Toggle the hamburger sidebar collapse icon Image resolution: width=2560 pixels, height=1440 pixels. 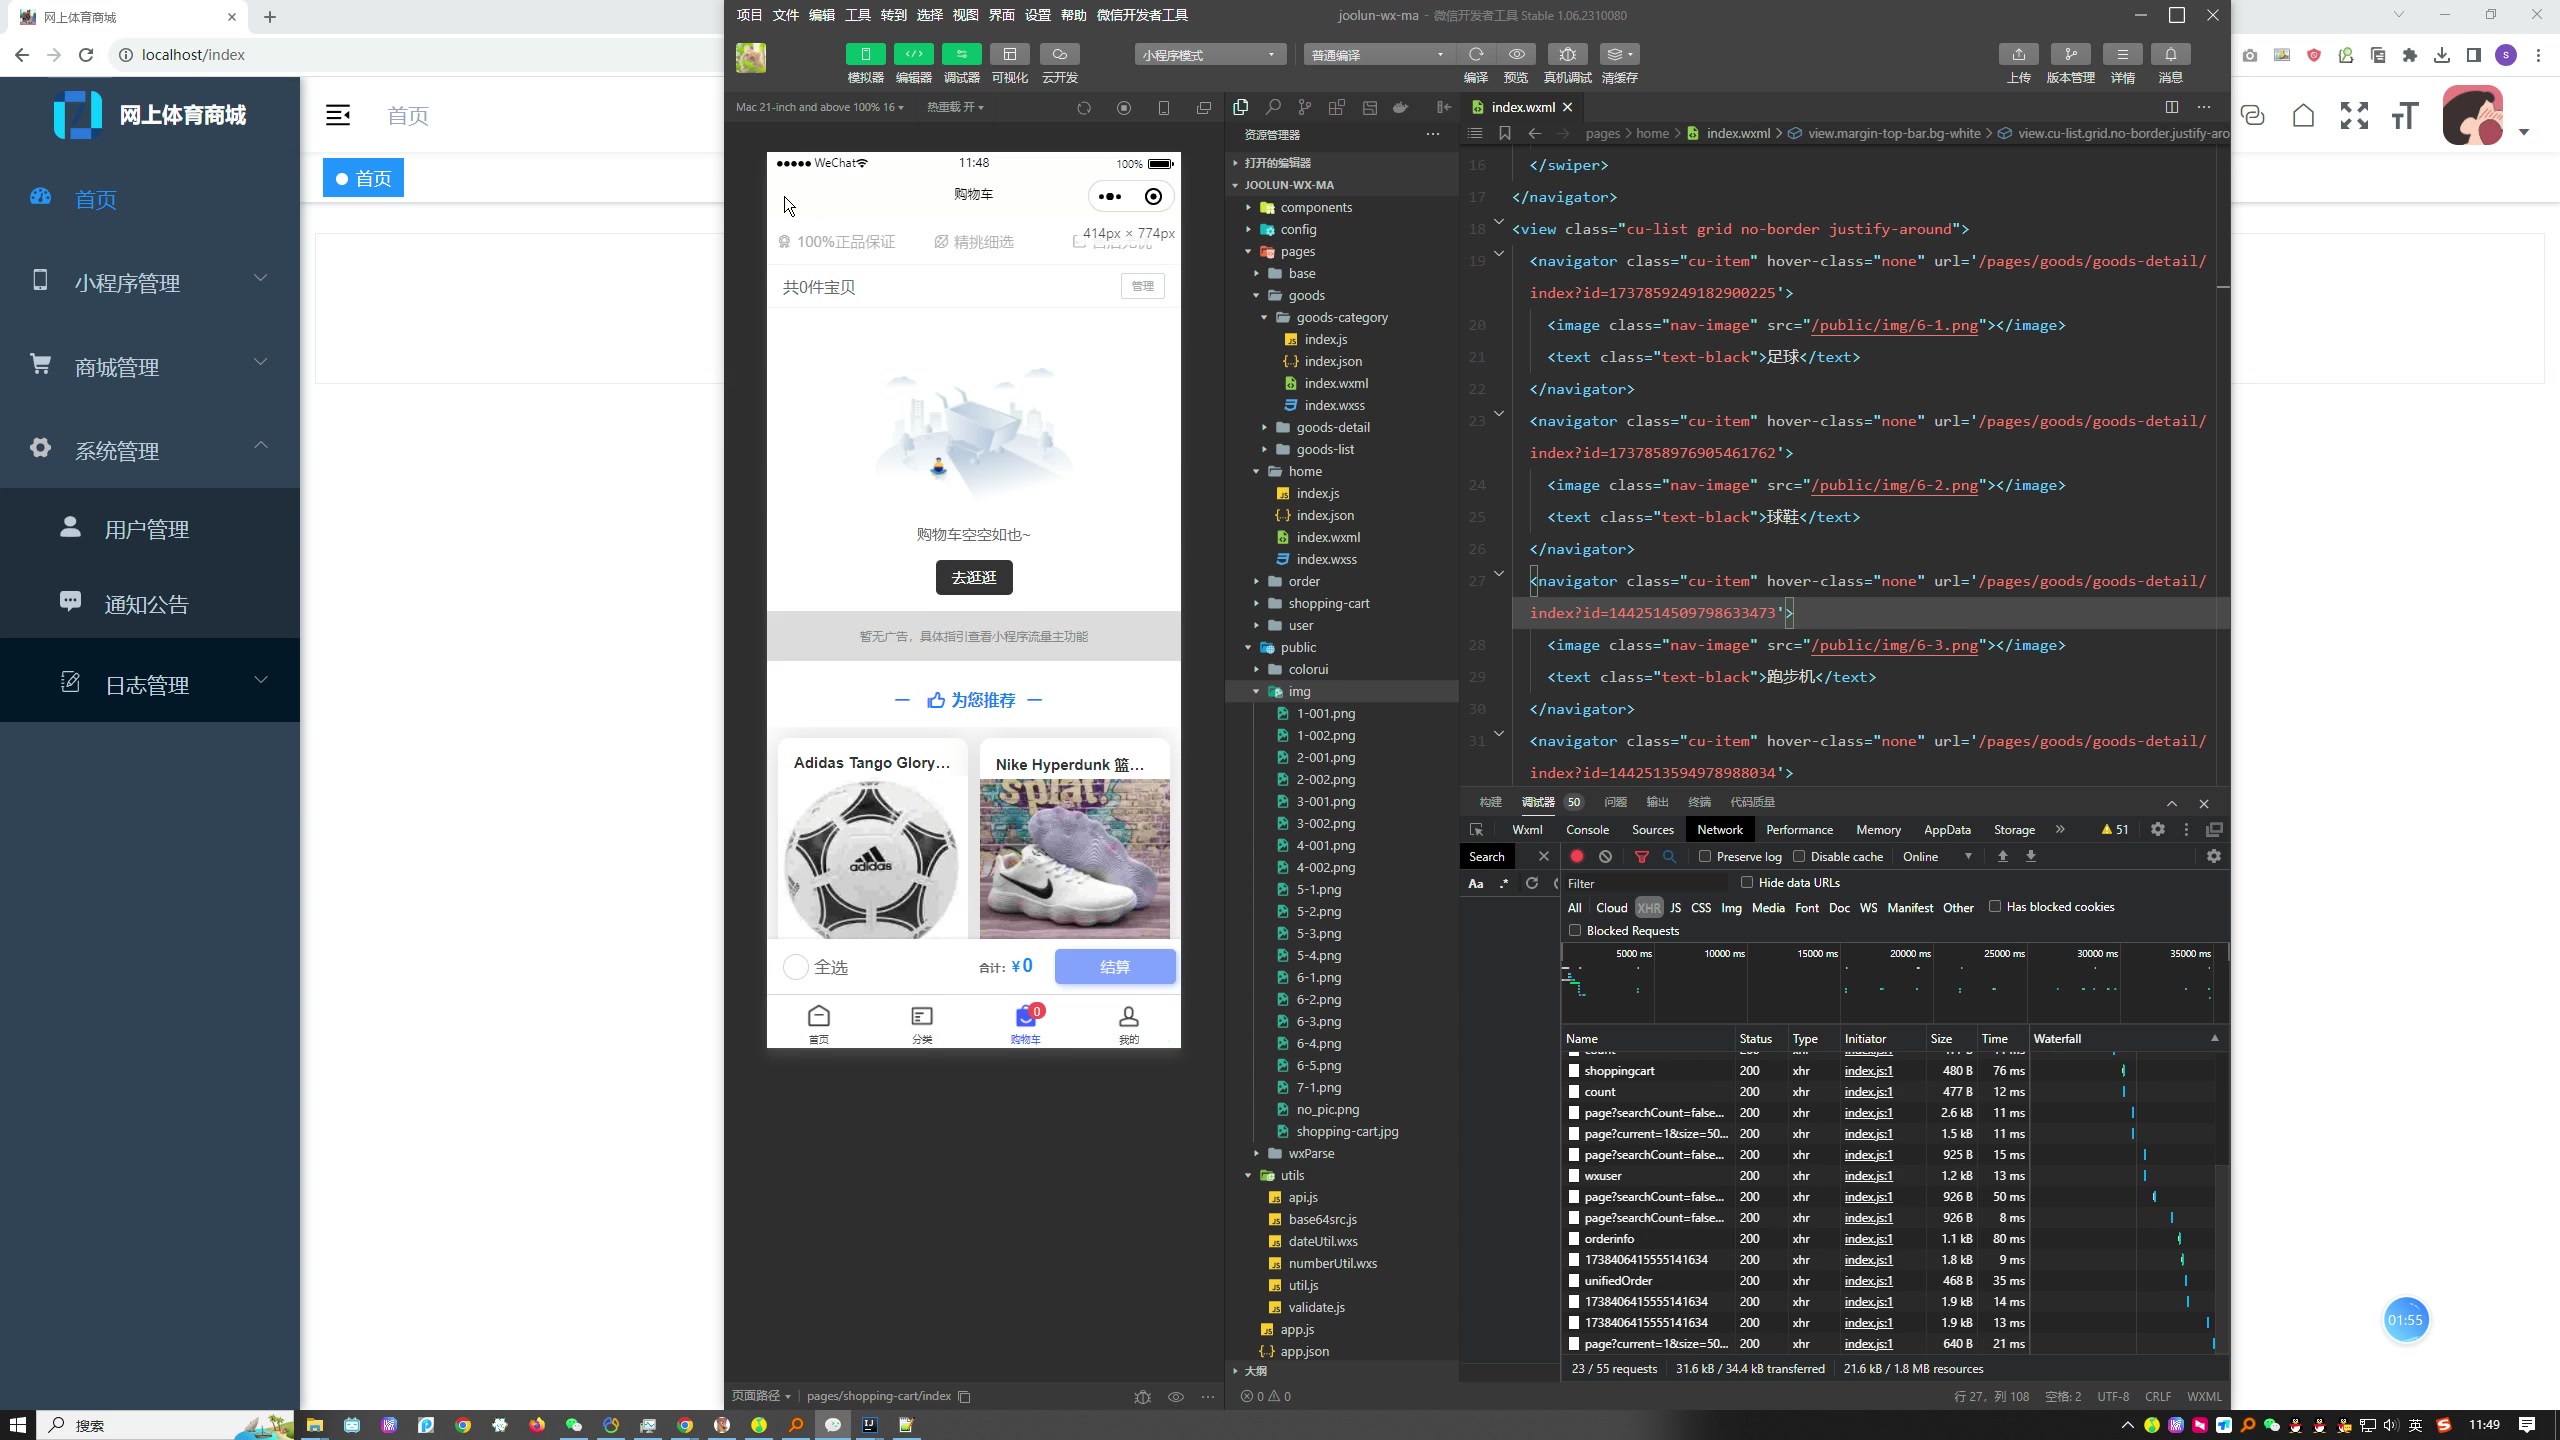click(338, 115)
